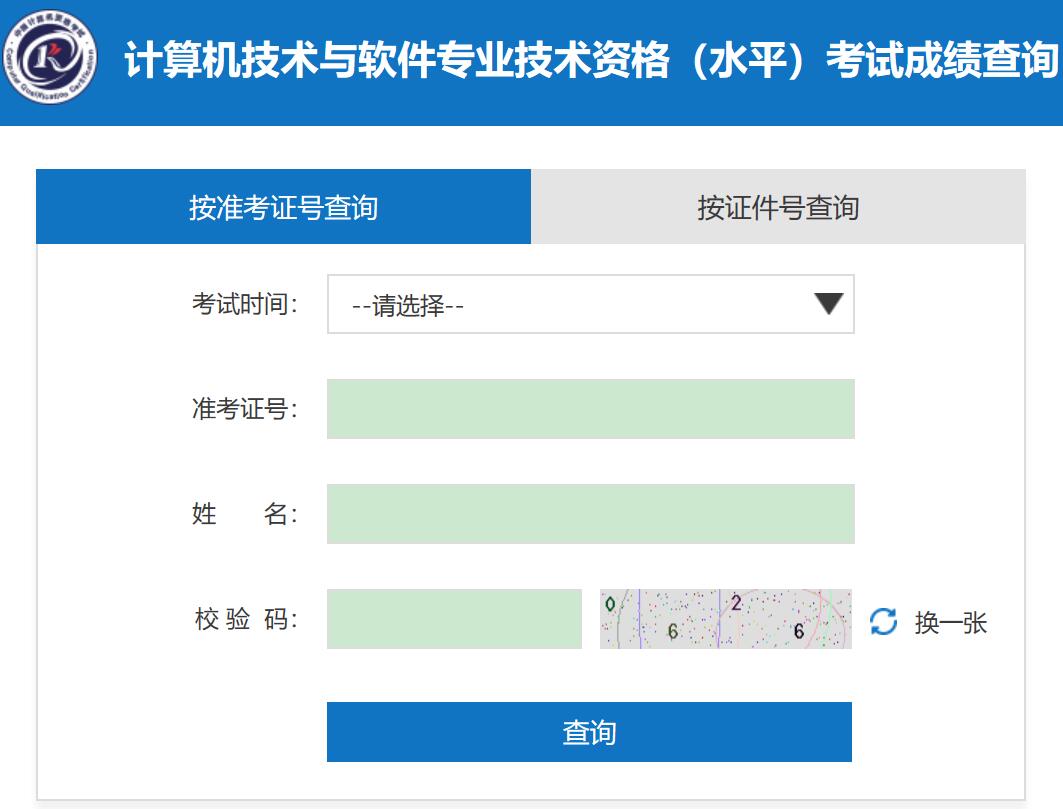Click the dropdown arrow for exam time
This screenshot has height=809, width=1063.
coord(828,304)
